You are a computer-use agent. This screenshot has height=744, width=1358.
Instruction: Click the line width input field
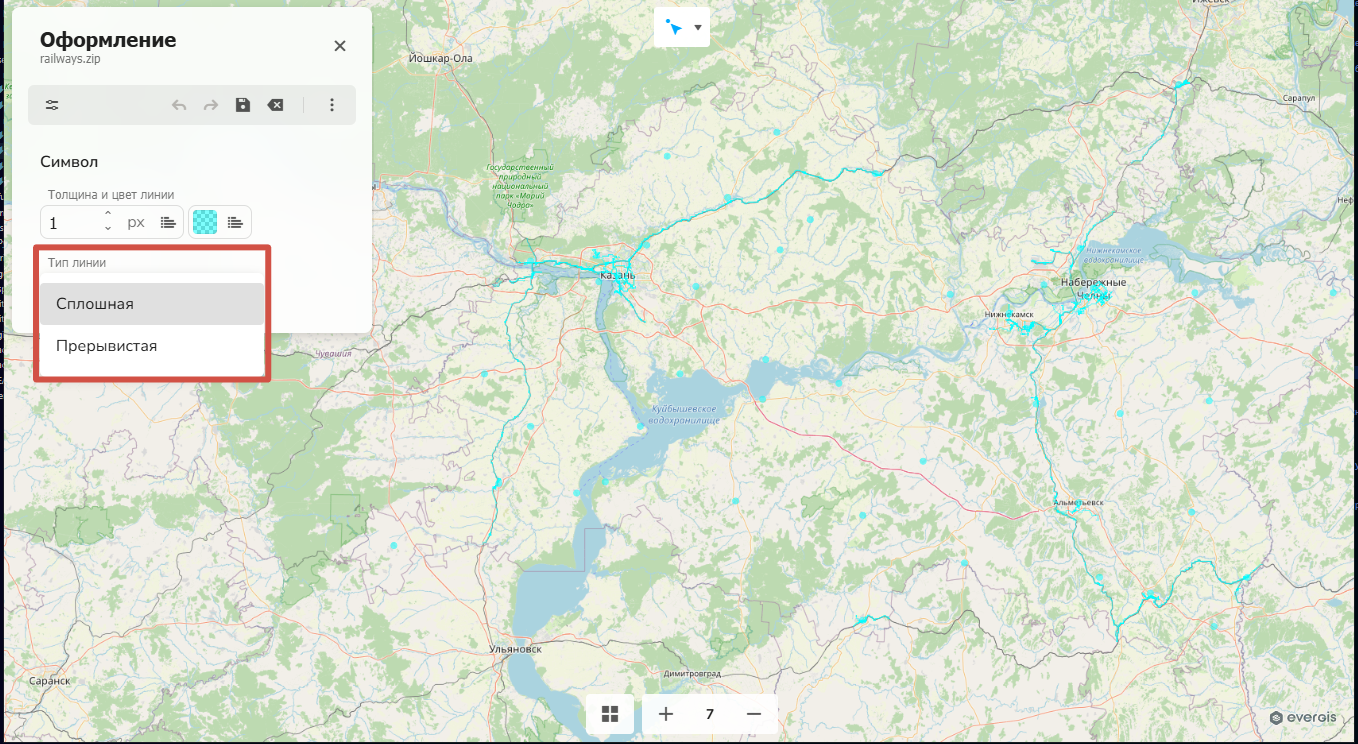tap(70, 222)
